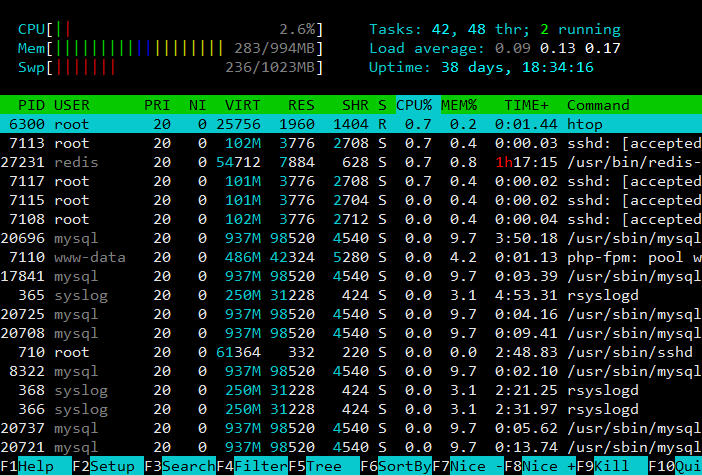Click the 4.2 MEM% value of php-fpm
The image size is (702, 476).
(463, 257)
